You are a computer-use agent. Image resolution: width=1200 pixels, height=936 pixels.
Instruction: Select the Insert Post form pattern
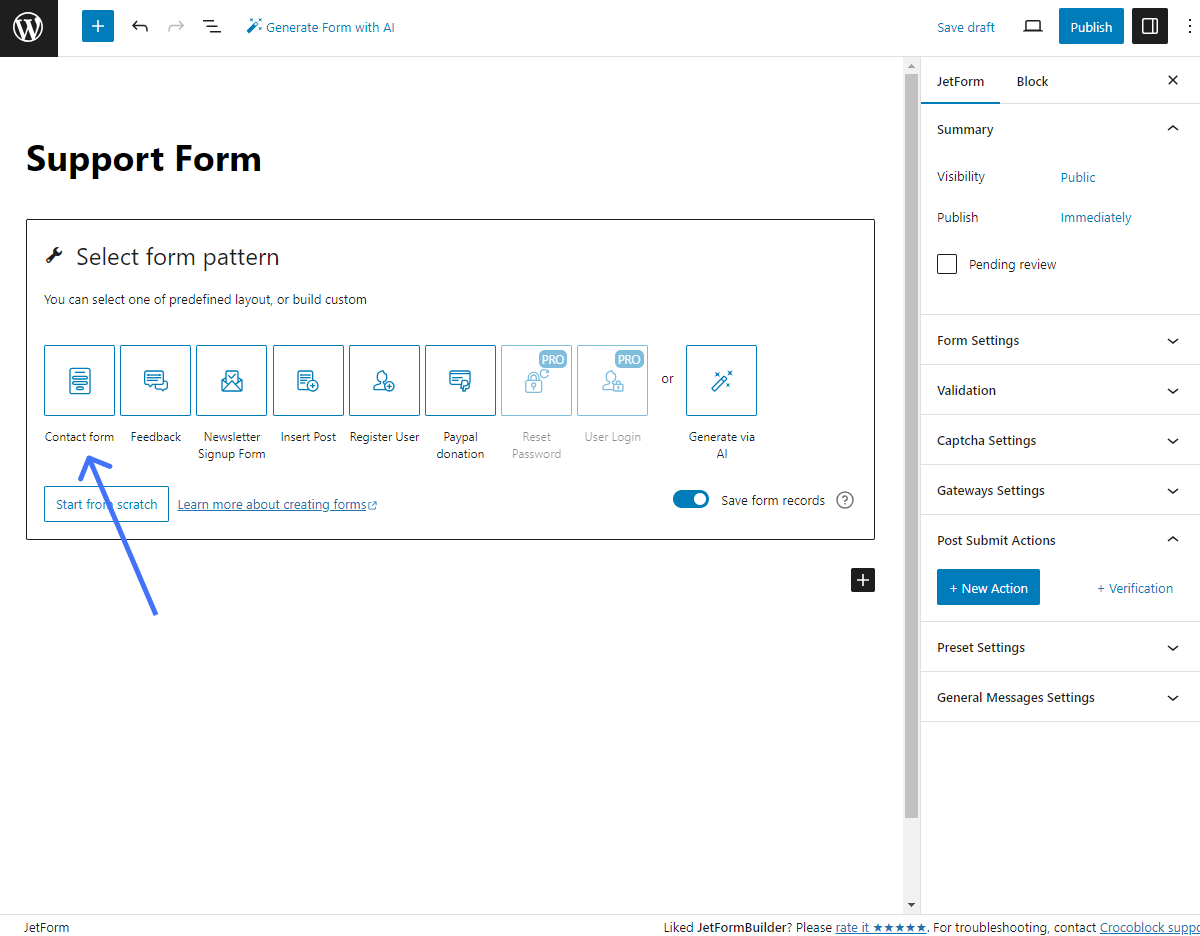tap(308, 380)
